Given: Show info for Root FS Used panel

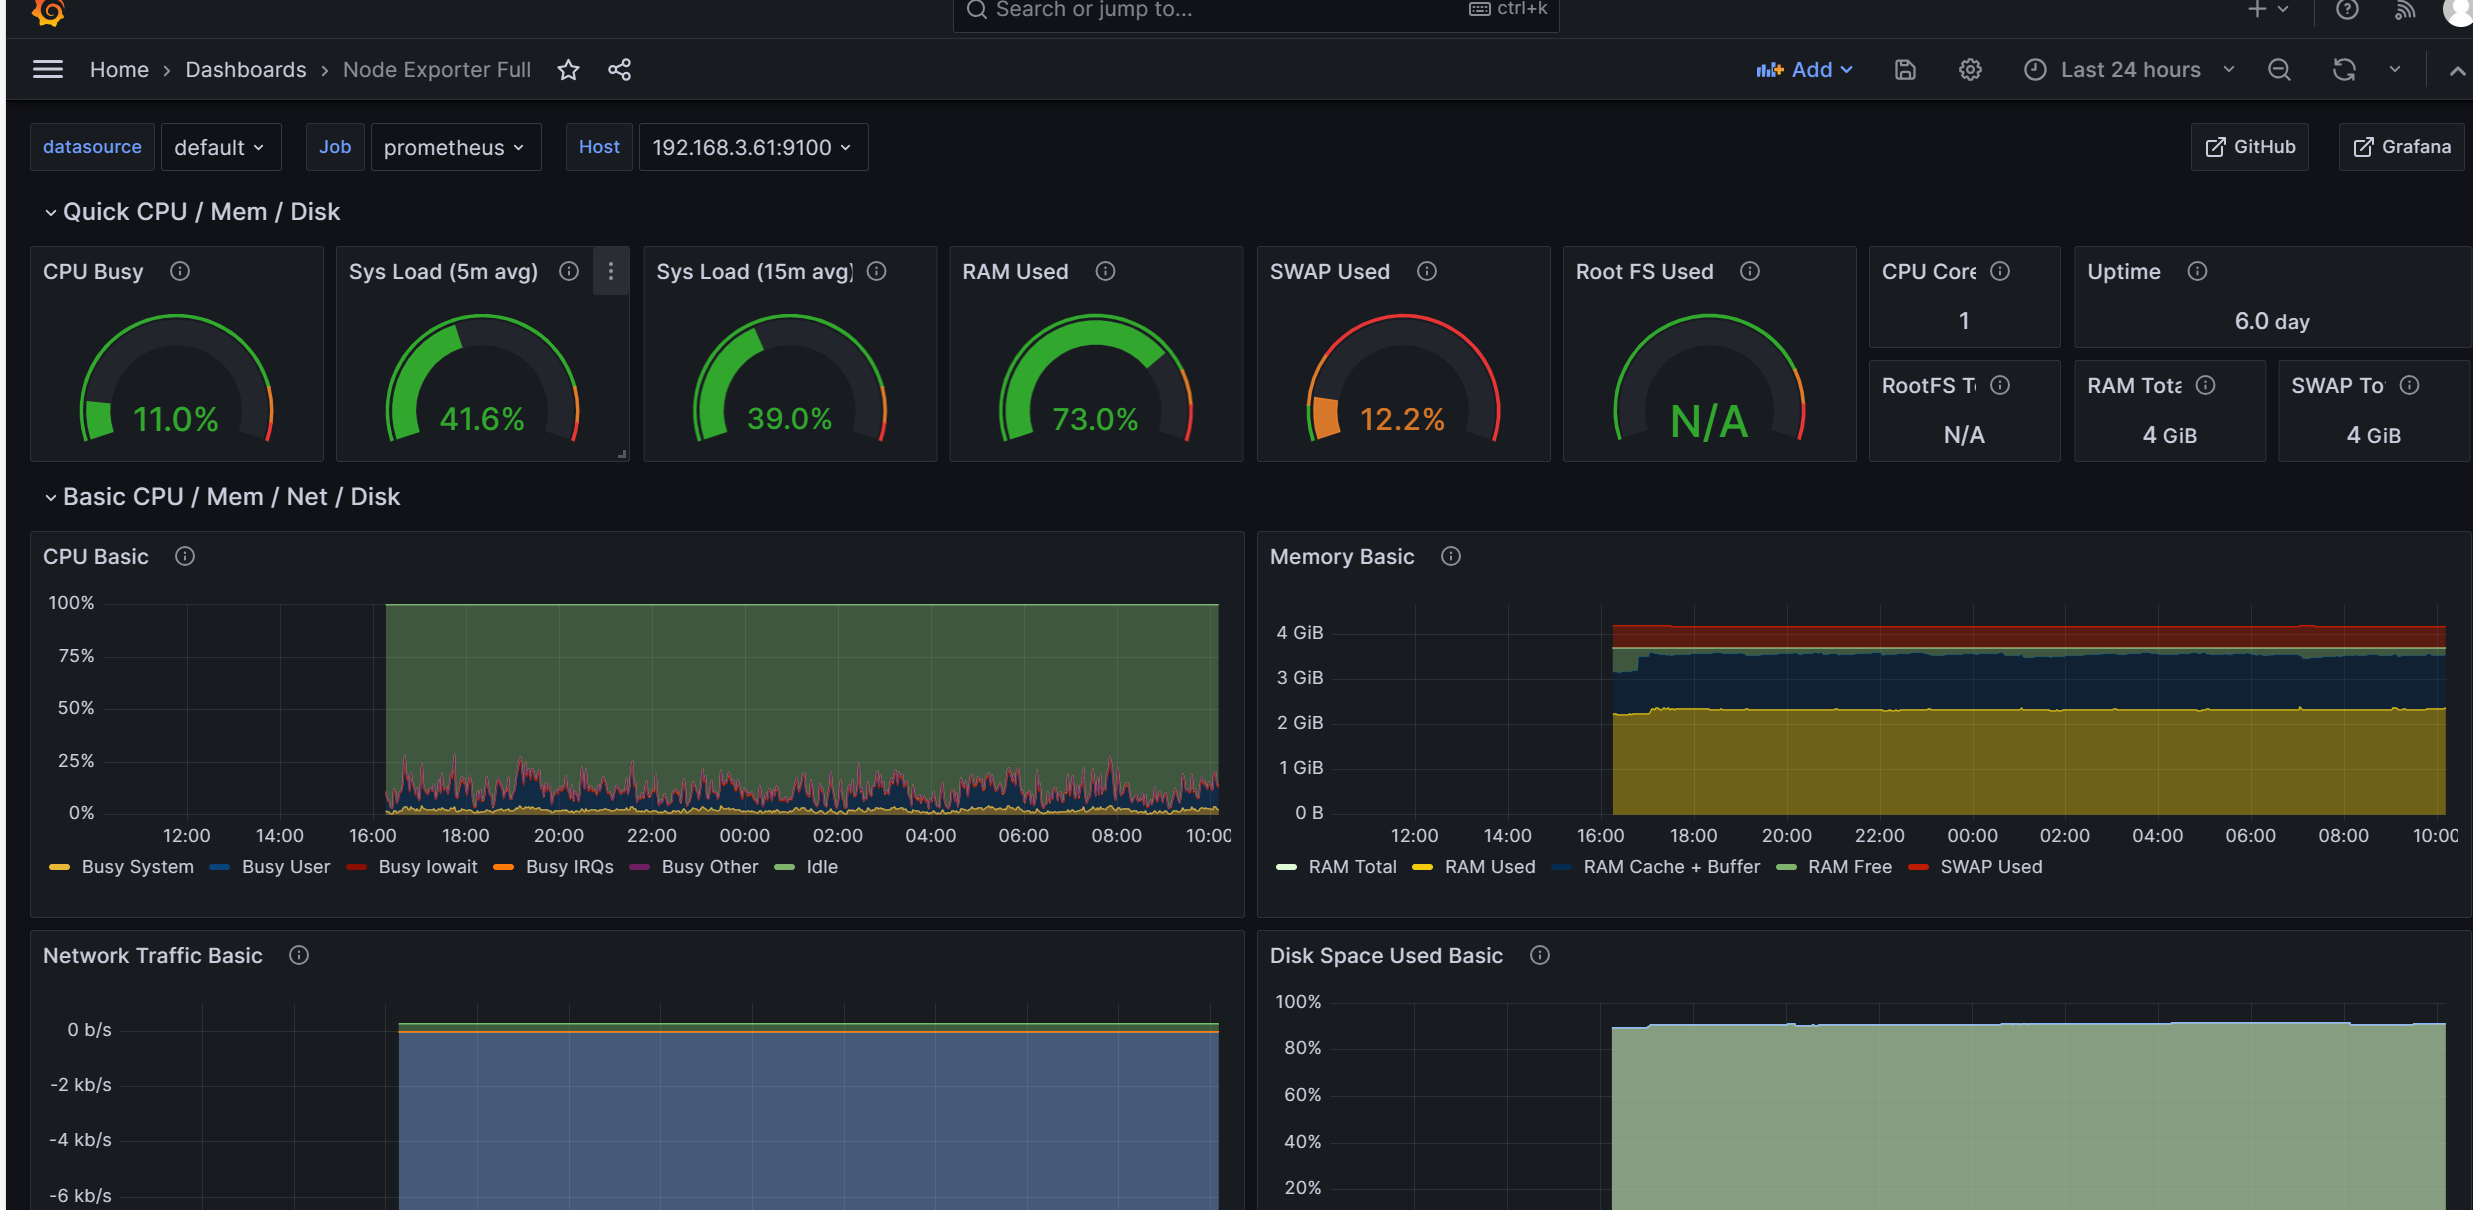Looking at the screenshot, I should point(1750,271).
